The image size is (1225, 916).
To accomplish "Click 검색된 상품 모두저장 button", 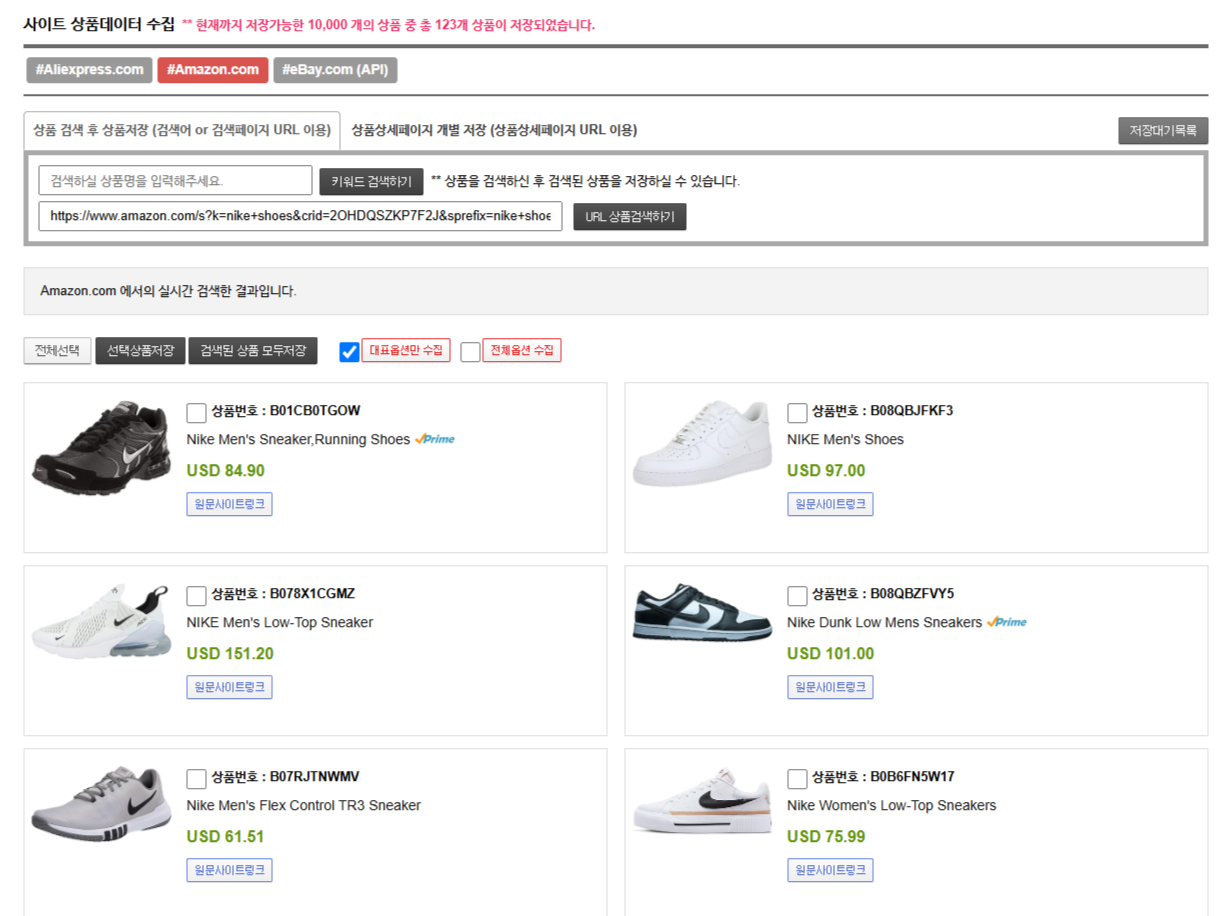I will 253,350.
